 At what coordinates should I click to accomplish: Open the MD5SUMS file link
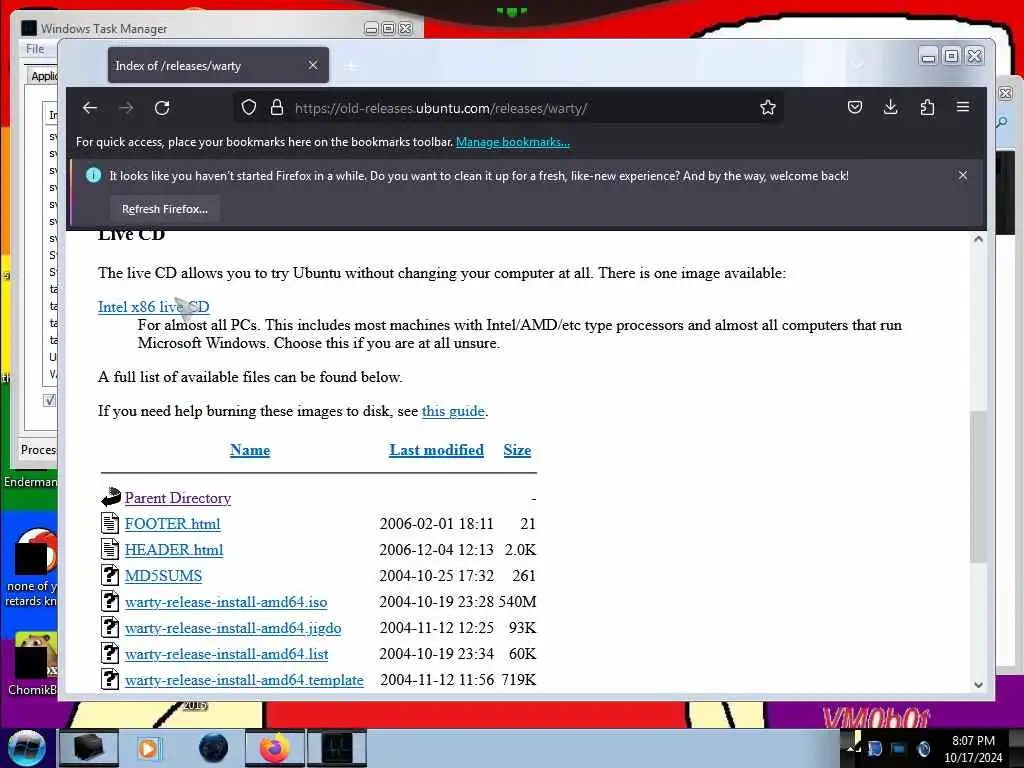[x=163, y=576]
